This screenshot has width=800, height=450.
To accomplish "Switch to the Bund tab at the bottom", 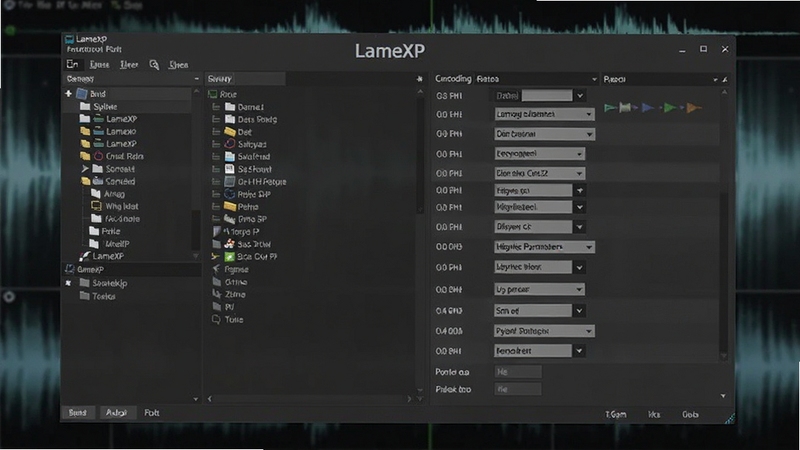I will [78, 412].
